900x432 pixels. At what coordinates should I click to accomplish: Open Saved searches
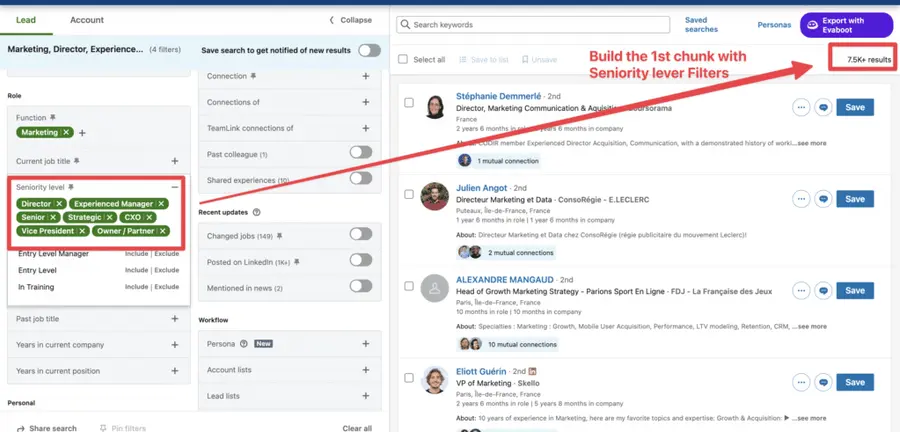pyautogui.click(x=701, y=25)
